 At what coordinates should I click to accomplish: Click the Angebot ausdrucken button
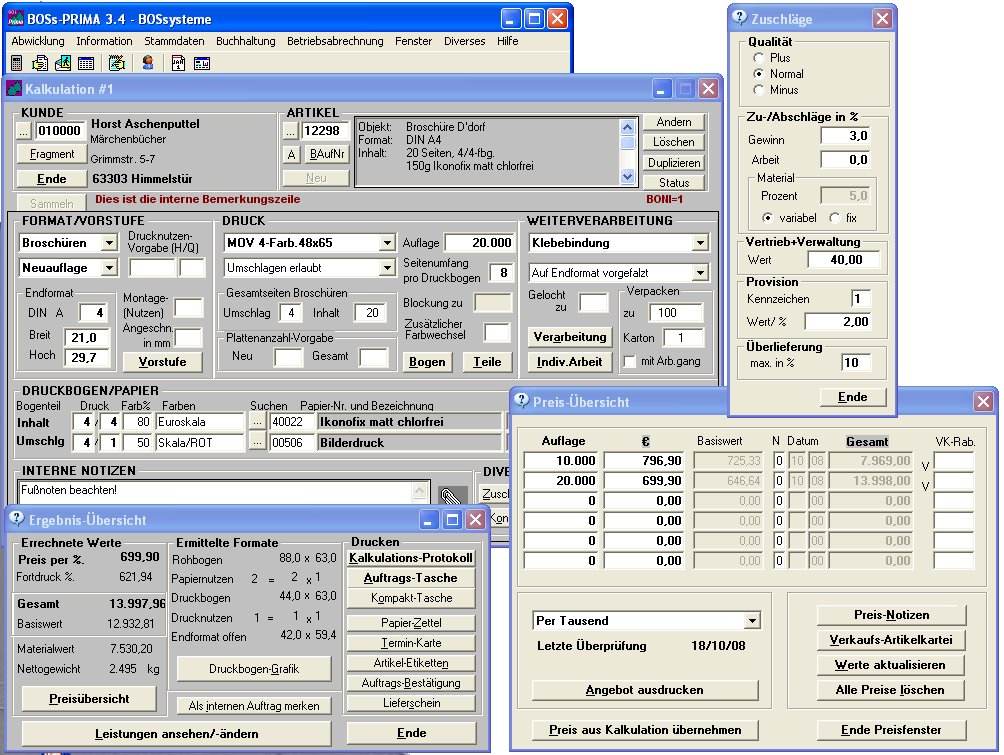pyautogui.click(x=645, y=690)
